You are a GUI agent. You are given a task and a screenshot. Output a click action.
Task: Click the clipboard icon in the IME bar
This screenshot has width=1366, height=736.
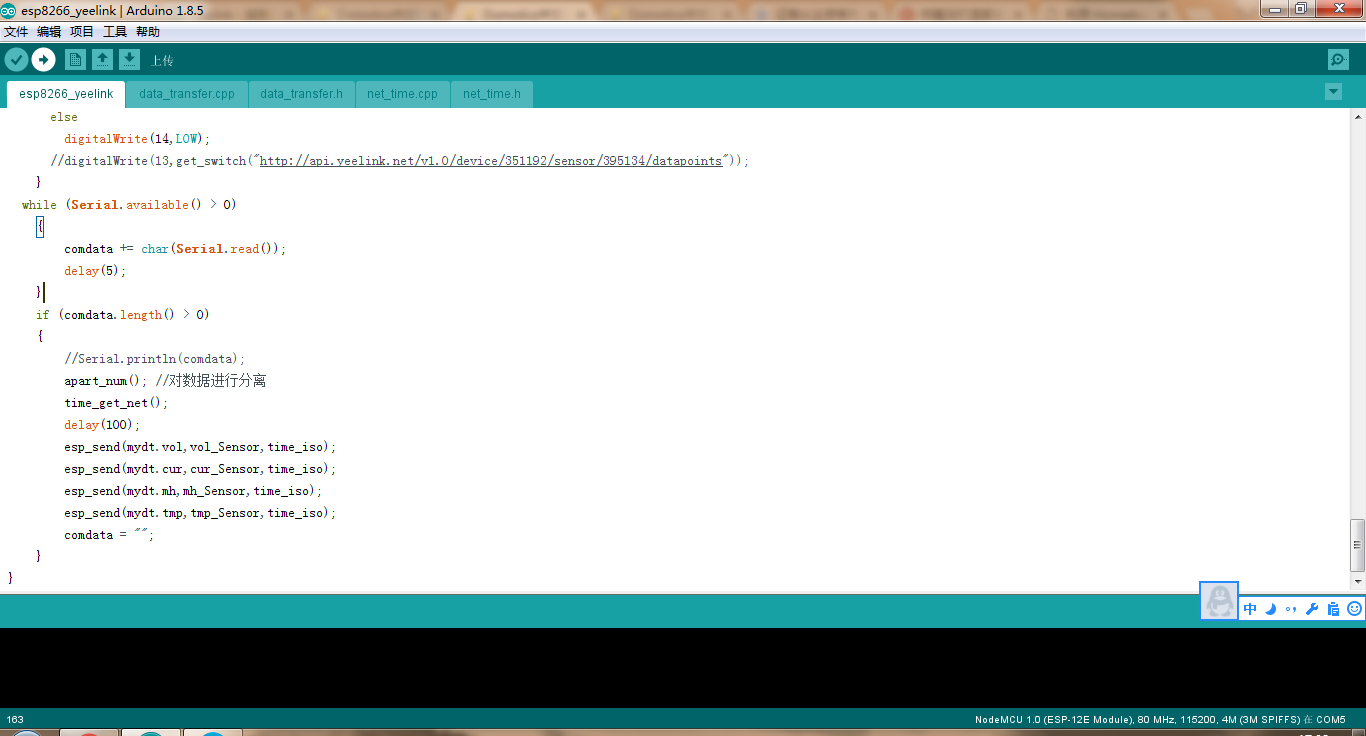[1333, 609]
